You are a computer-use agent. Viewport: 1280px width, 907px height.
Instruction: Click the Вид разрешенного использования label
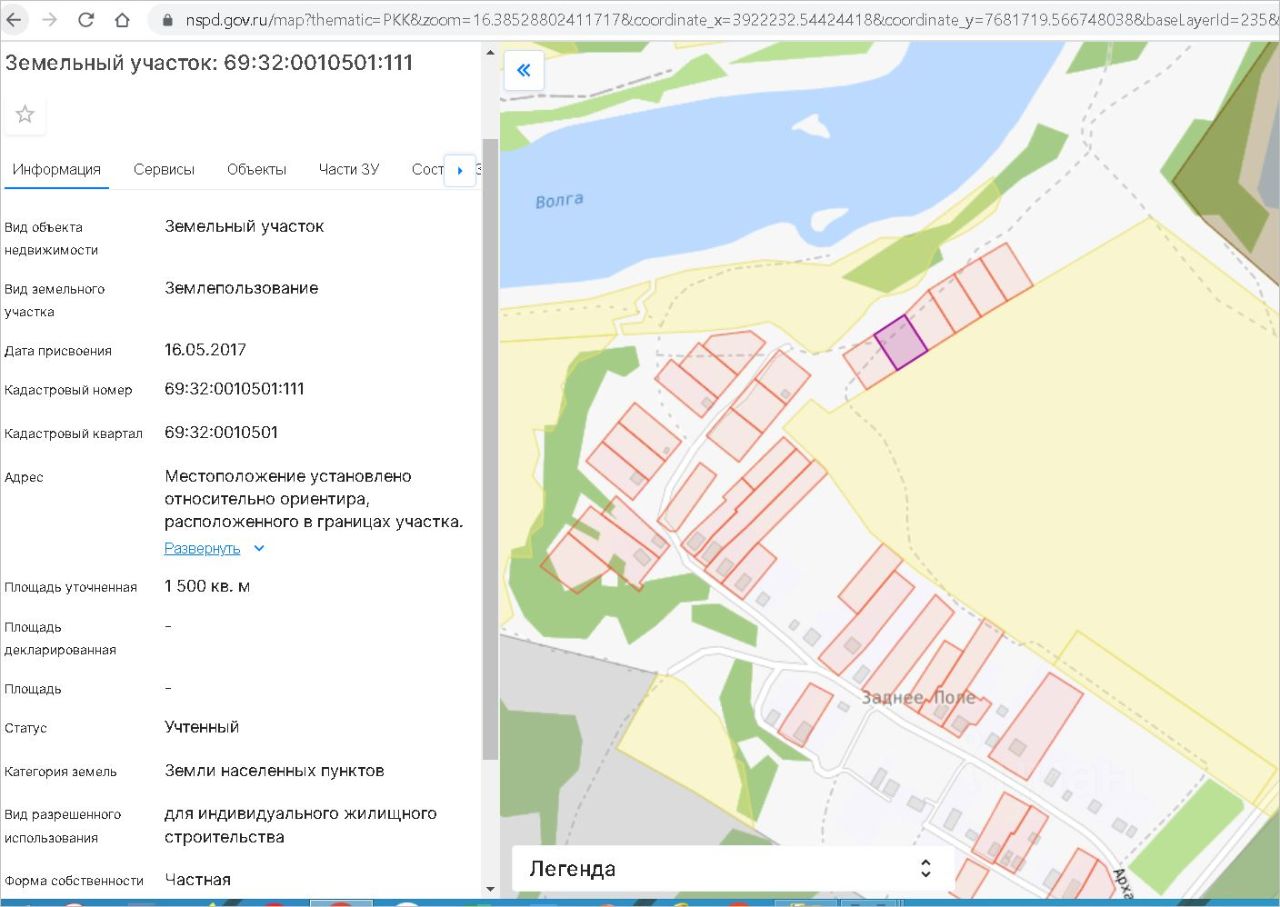pyautogui.click(x=63, y=826)
